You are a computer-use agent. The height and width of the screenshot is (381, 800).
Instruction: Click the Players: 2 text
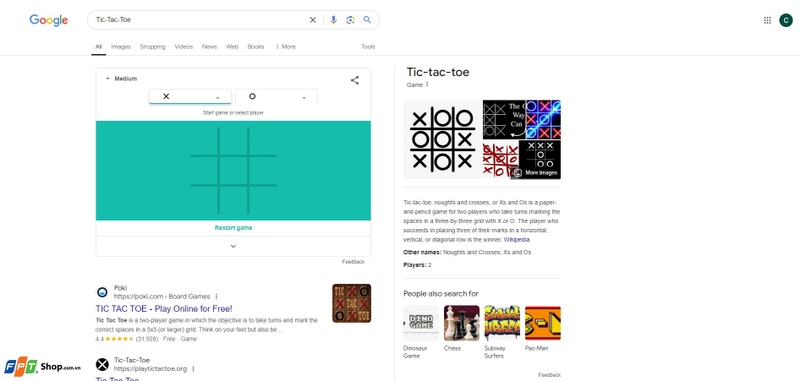coord(417,265)
